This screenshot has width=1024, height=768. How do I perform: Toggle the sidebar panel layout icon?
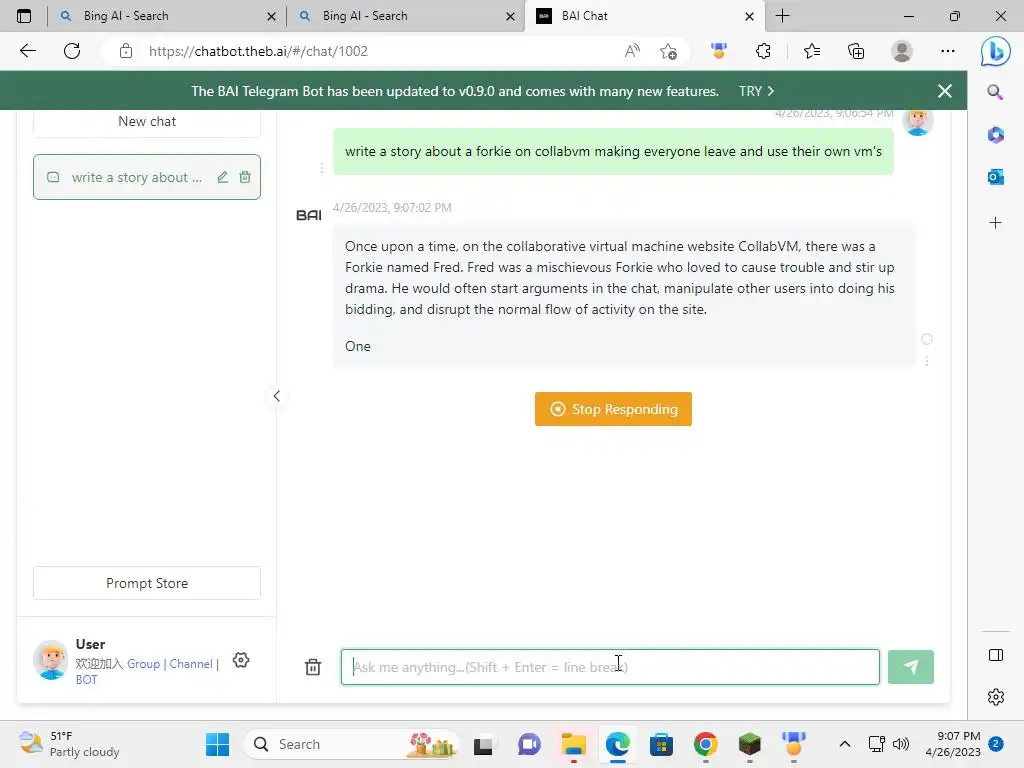coord(996,655)
